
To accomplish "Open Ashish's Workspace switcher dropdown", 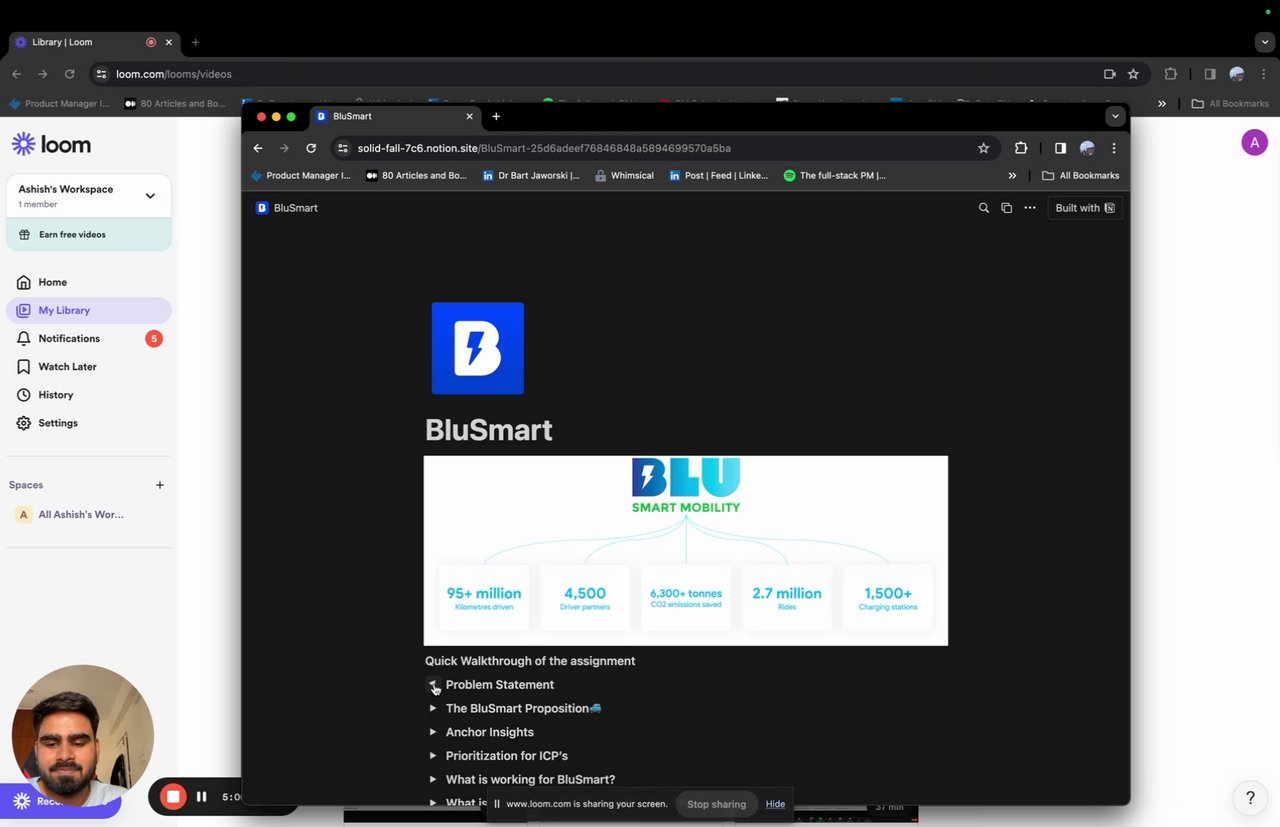I will [89, 196].
